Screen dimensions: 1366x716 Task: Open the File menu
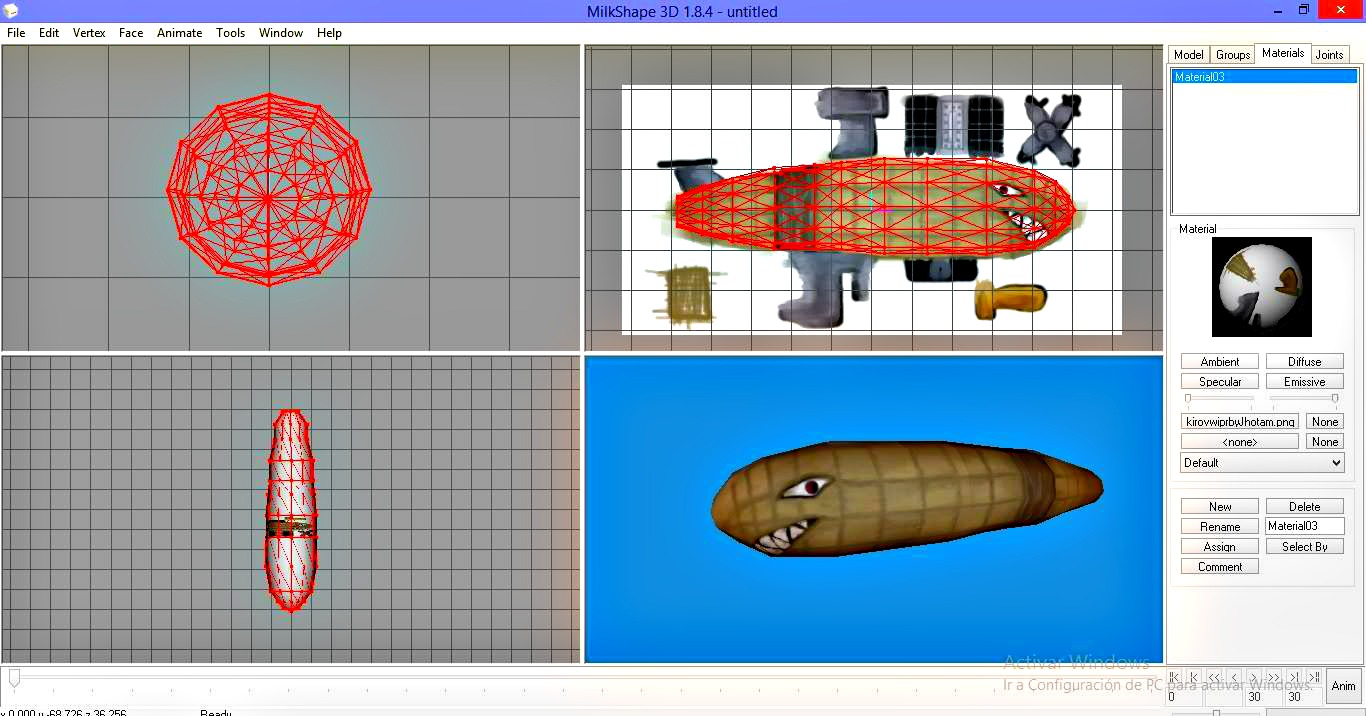[x=16, y=33]
